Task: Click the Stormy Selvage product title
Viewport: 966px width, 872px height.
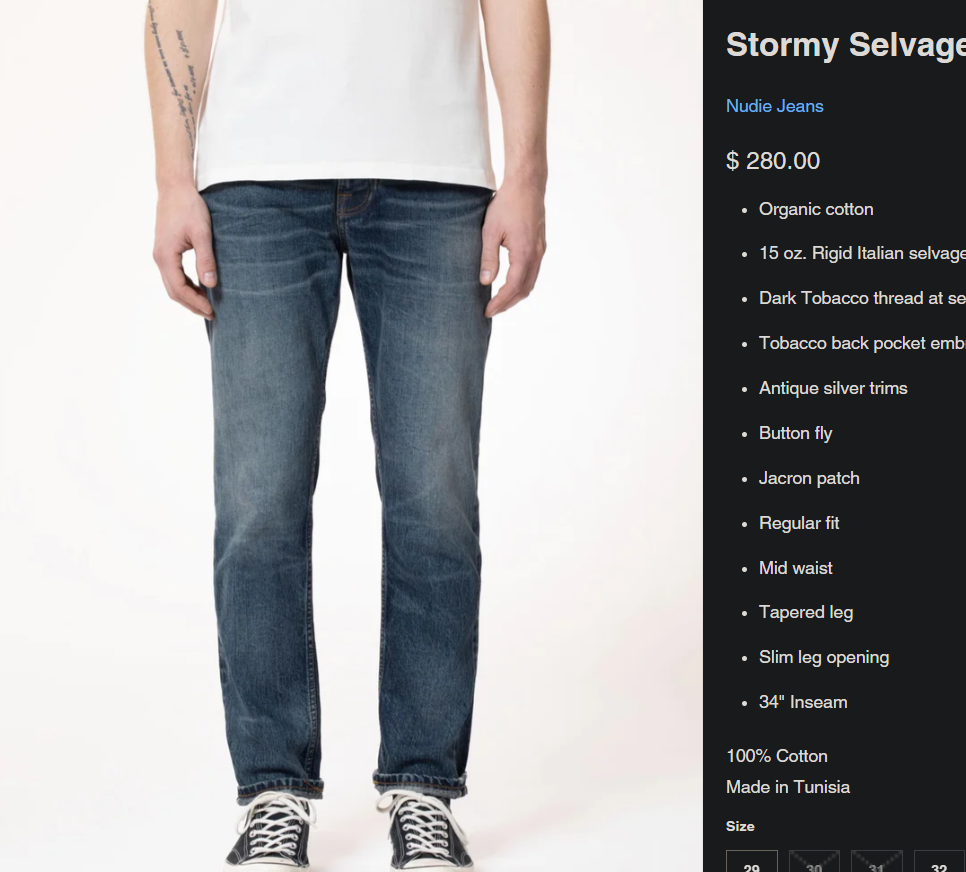Action: 845,45
